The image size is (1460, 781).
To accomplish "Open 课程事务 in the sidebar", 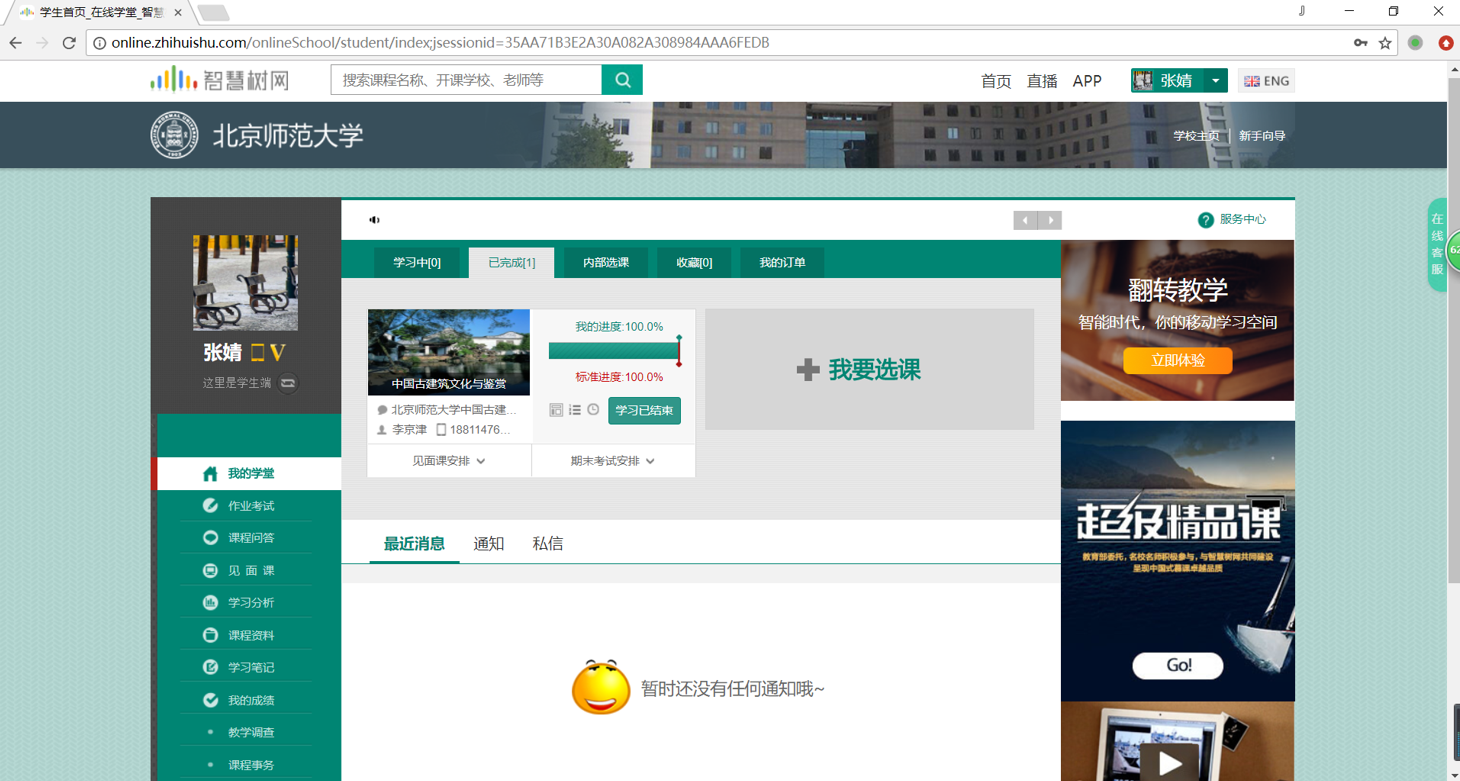I will click(x=250, y=765).
